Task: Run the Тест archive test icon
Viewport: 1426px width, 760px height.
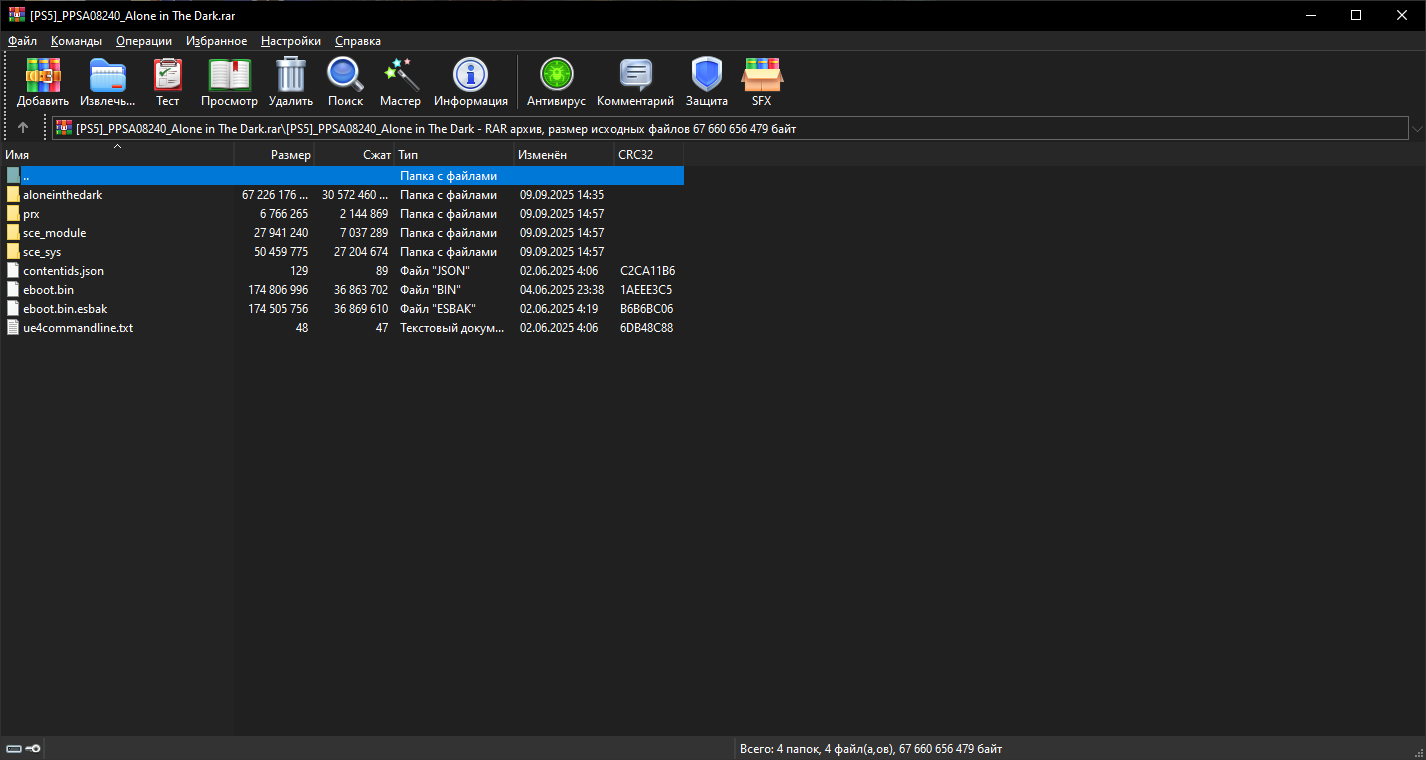Action: [168, 74]
